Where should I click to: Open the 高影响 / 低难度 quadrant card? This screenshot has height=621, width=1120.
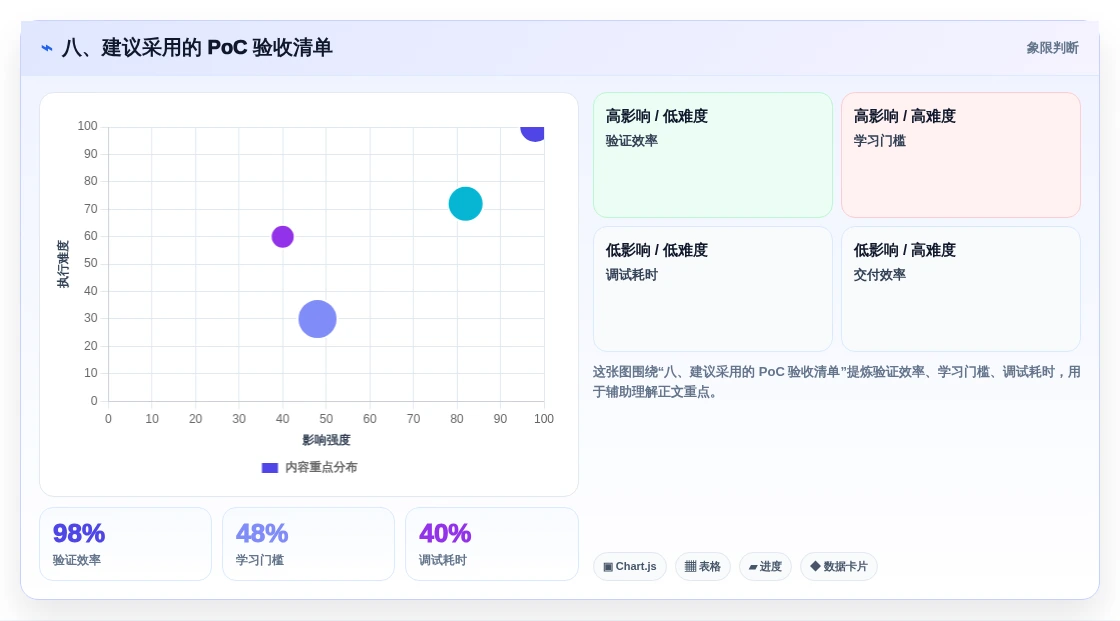coord(713,155)
